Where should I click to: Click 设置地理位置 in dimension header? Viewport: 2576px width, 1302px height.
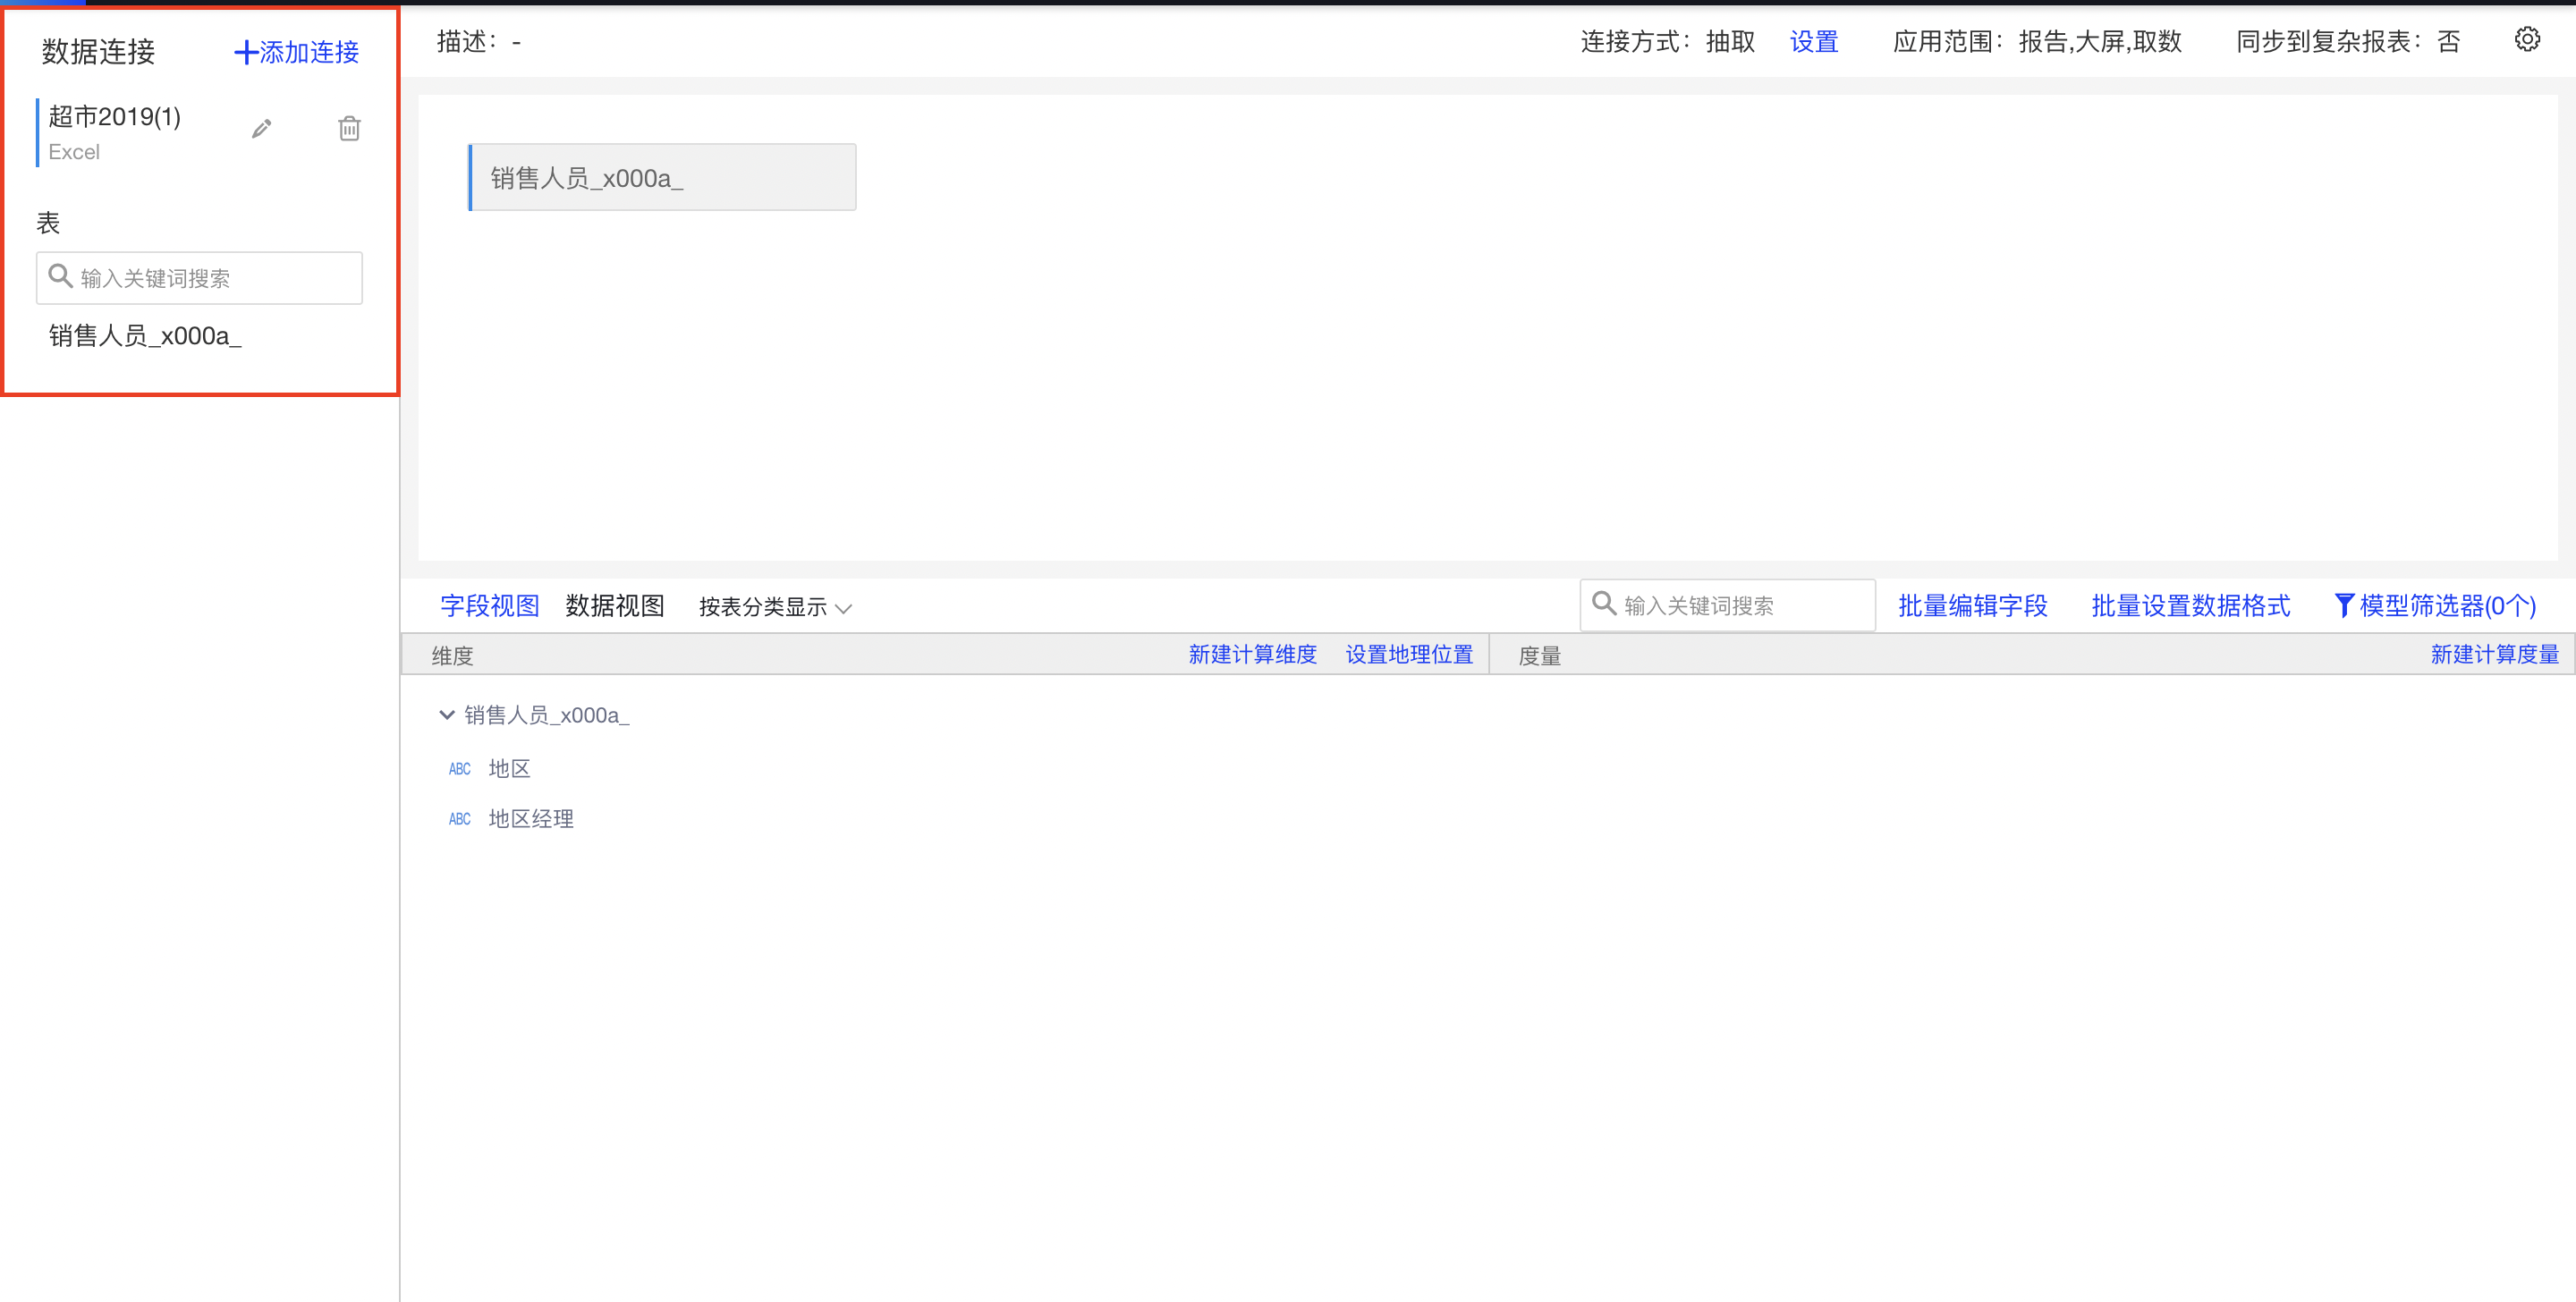click(x=1408, y=654)
